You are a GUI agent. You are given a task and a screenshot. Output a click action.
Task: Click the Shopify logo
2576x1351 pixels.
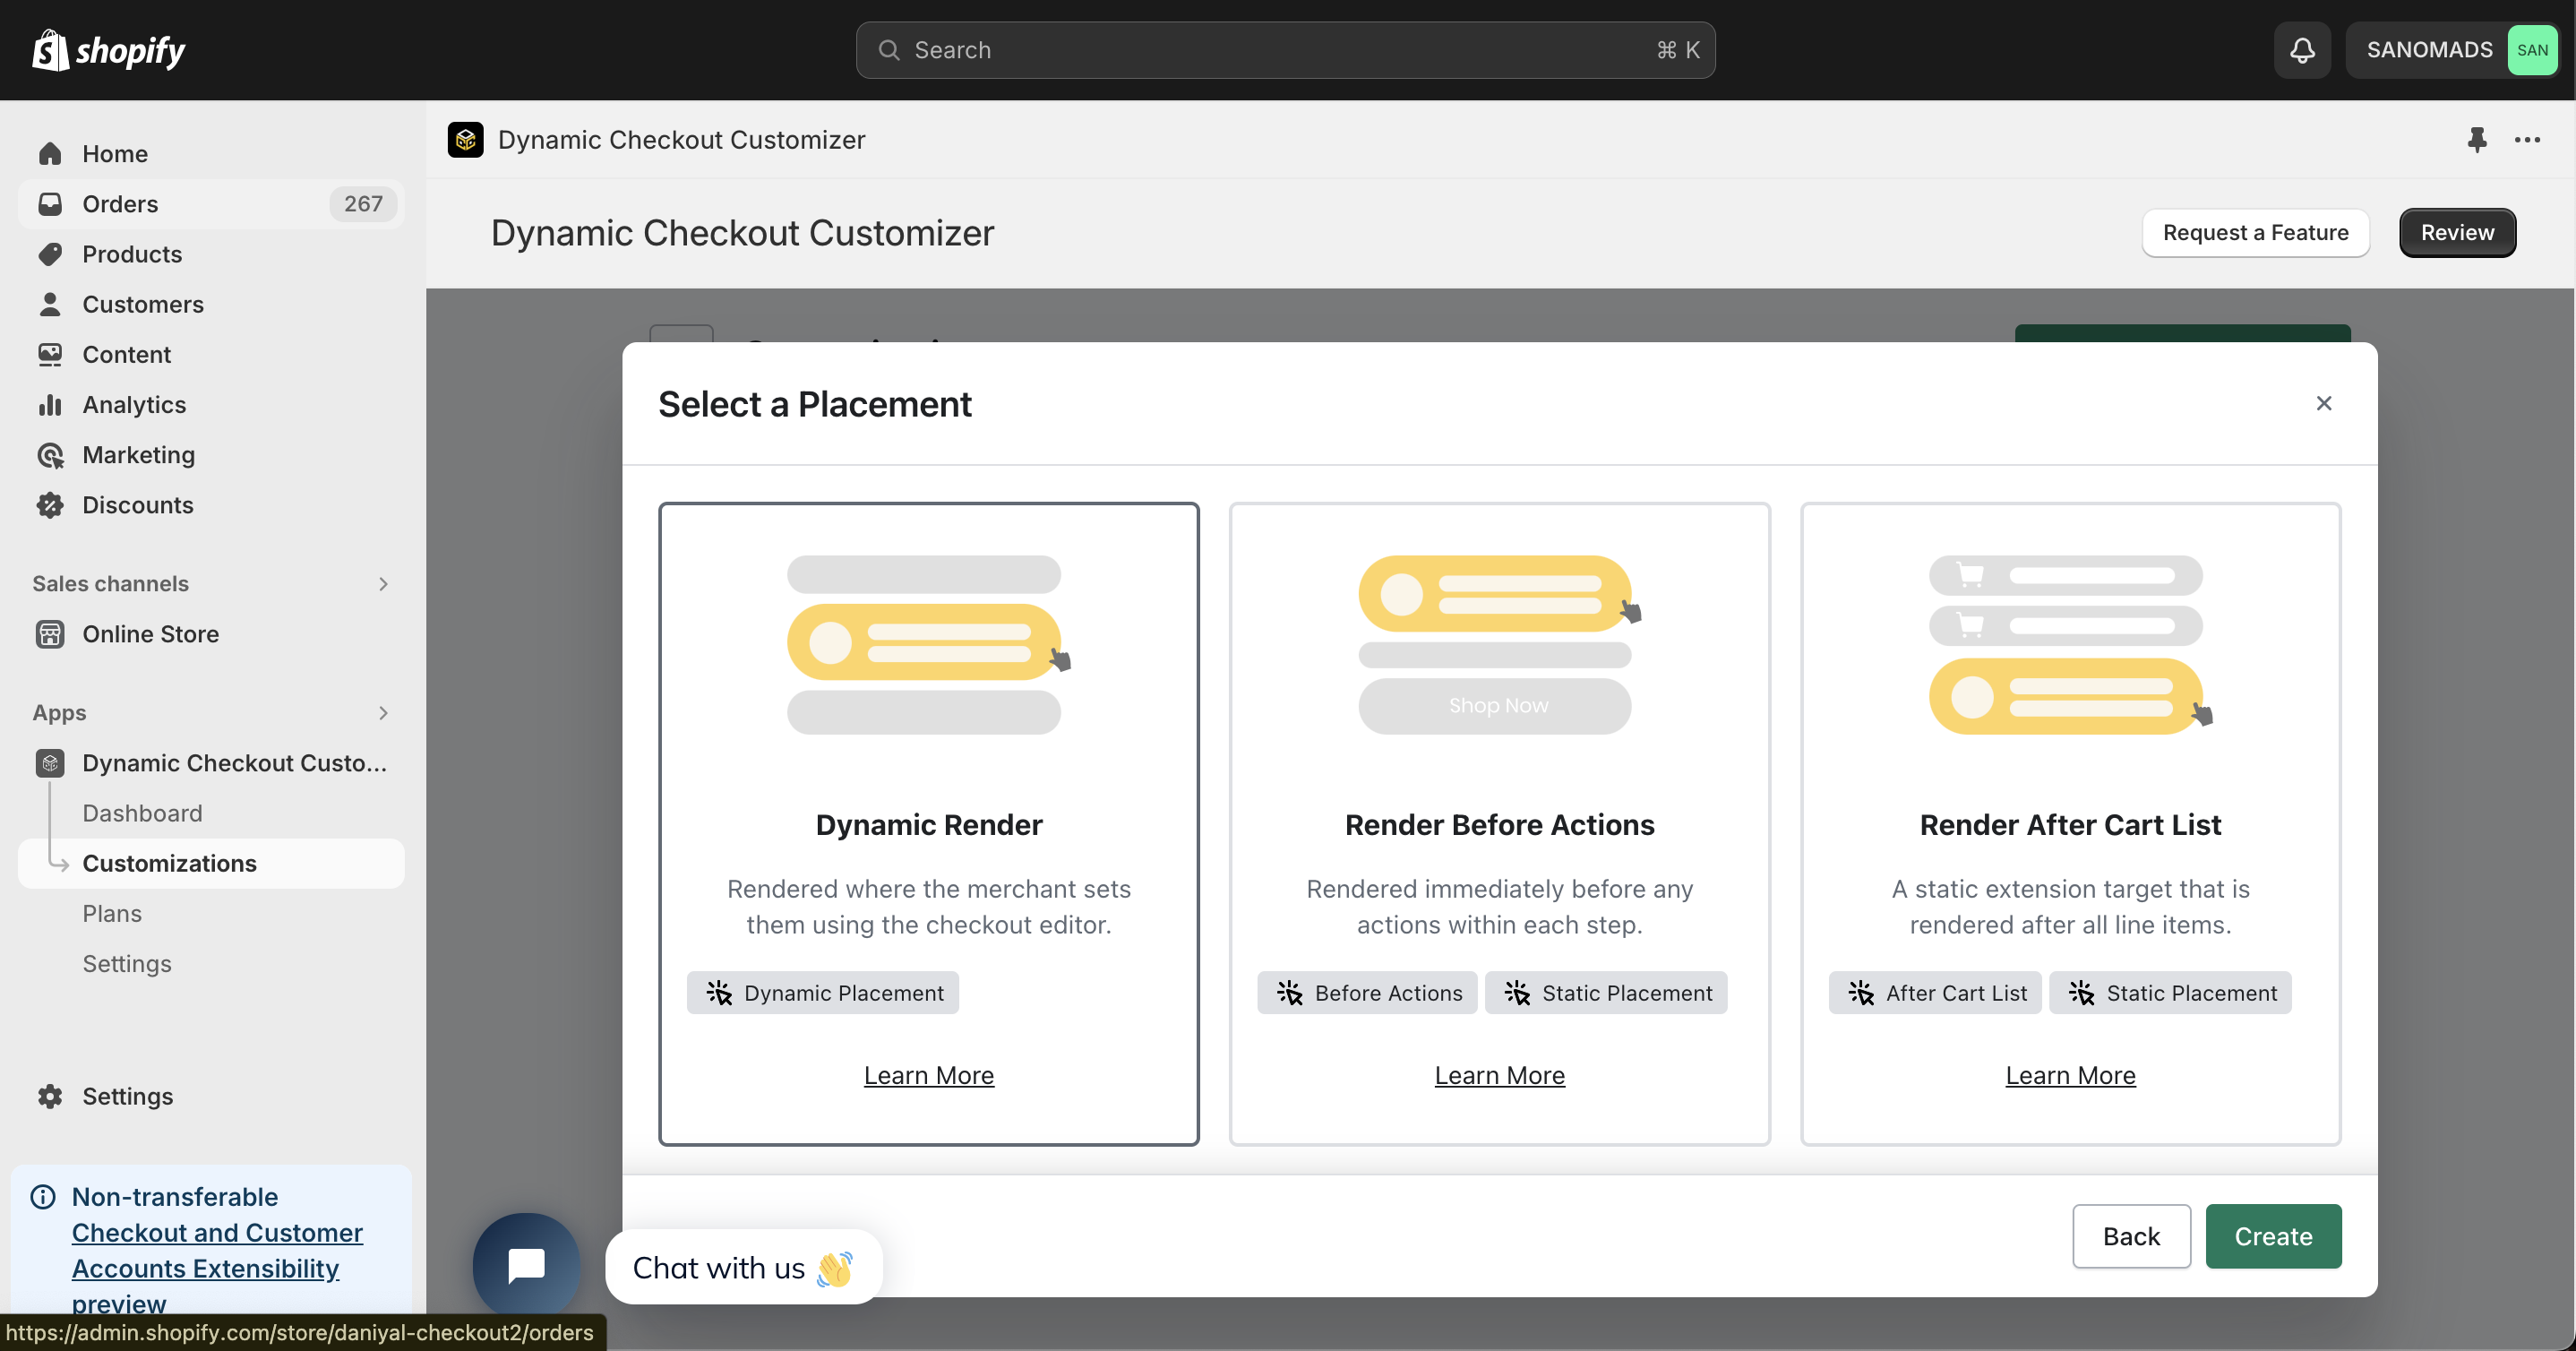108,50
